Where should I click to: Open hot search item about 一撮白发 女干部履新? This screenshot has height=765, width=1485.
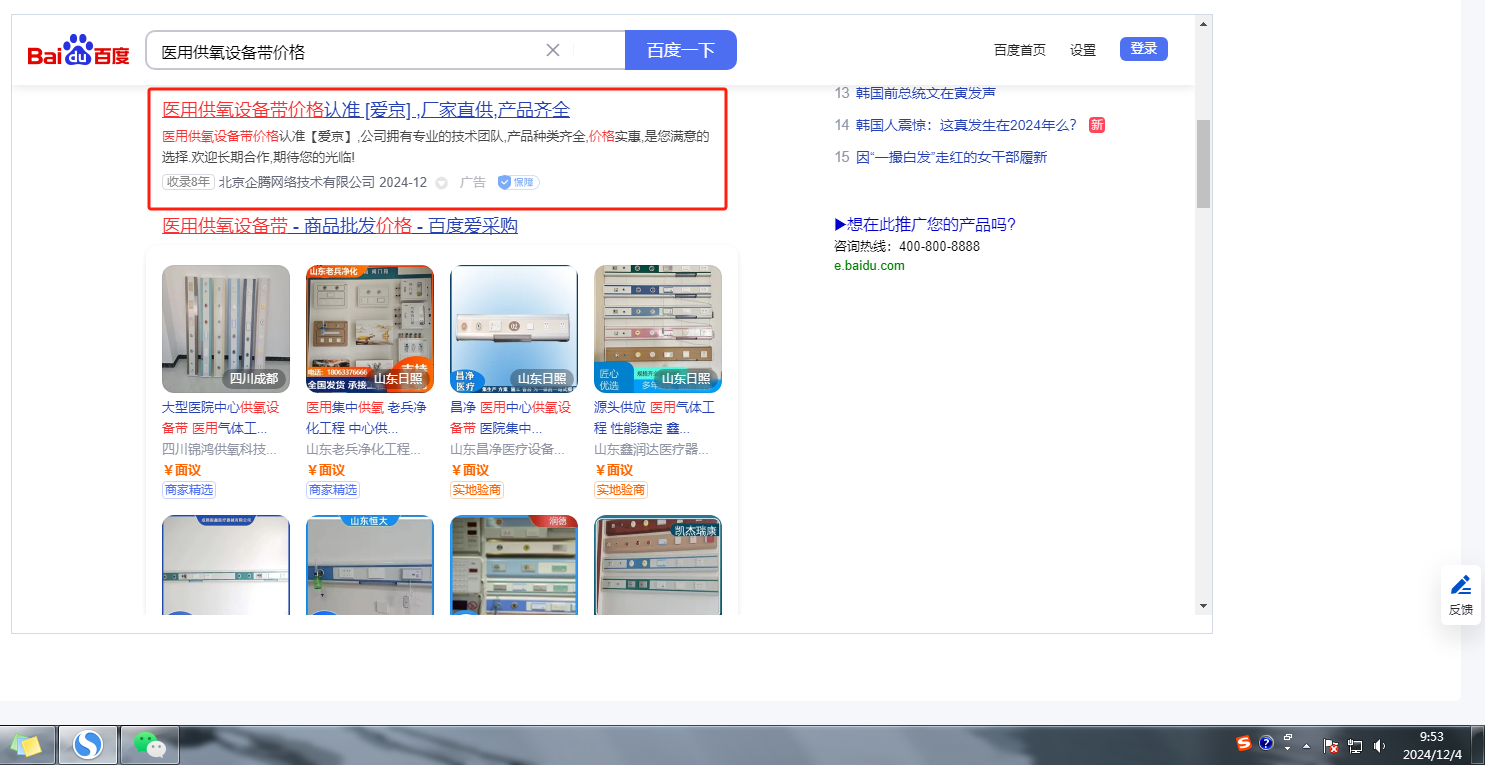(951, 157)
